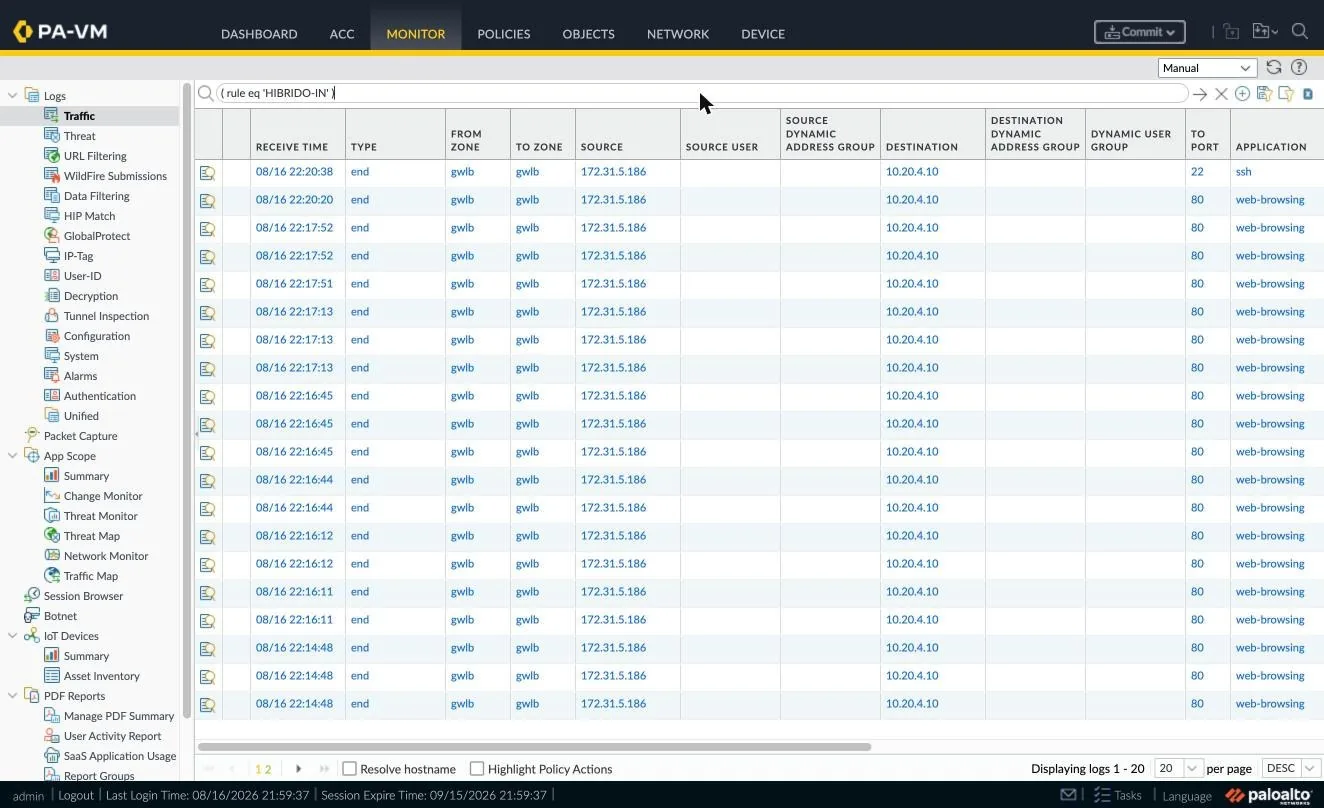
Task: Open Tasks in the status bar
Action: point(1117,795)
